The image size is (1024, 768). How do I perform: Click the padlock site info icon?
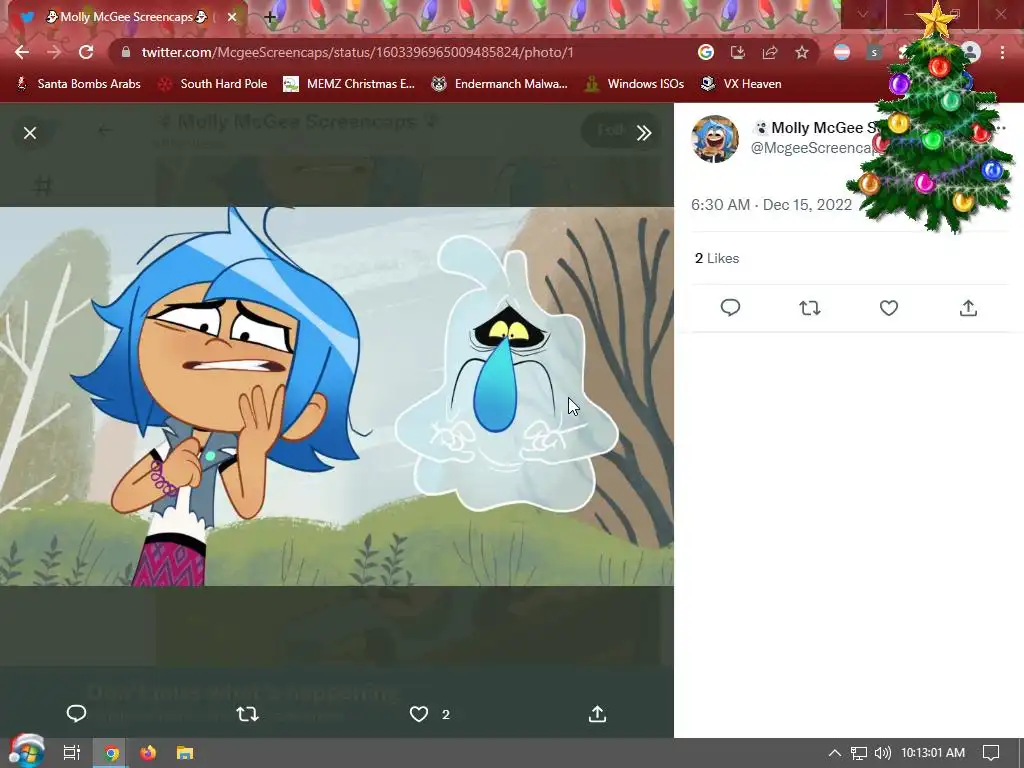coord(125,52)
